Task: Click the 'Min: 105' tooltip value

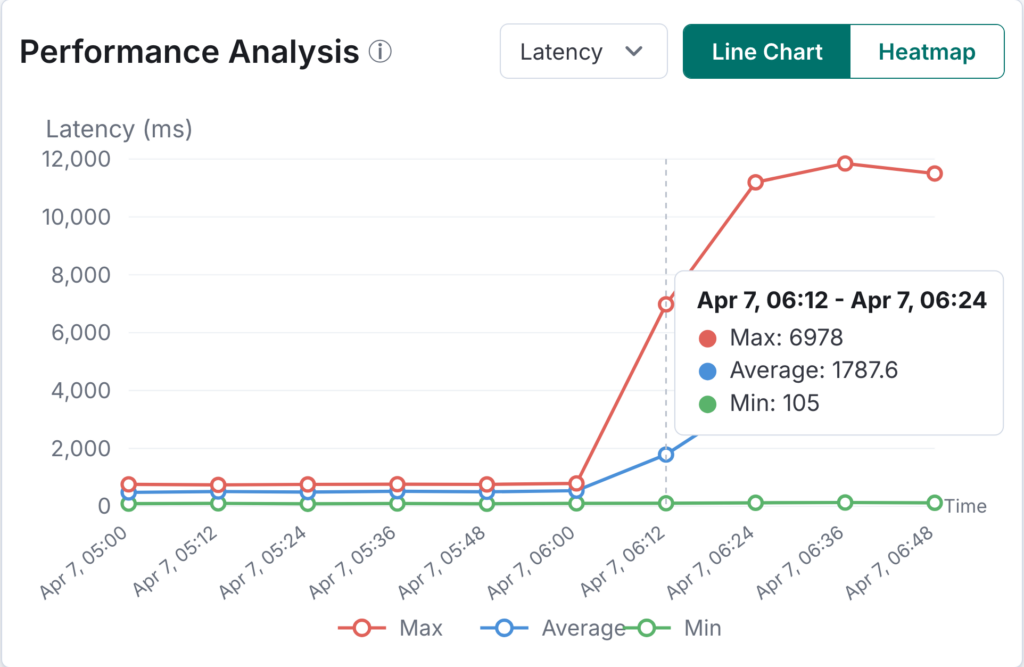Action: tap(774, 403)
